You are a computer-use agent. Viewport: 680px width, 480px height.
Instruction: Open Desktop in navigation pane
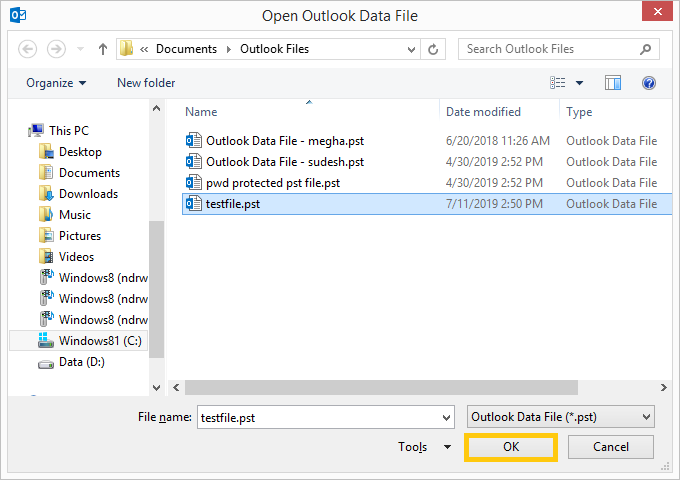[80, 152]
